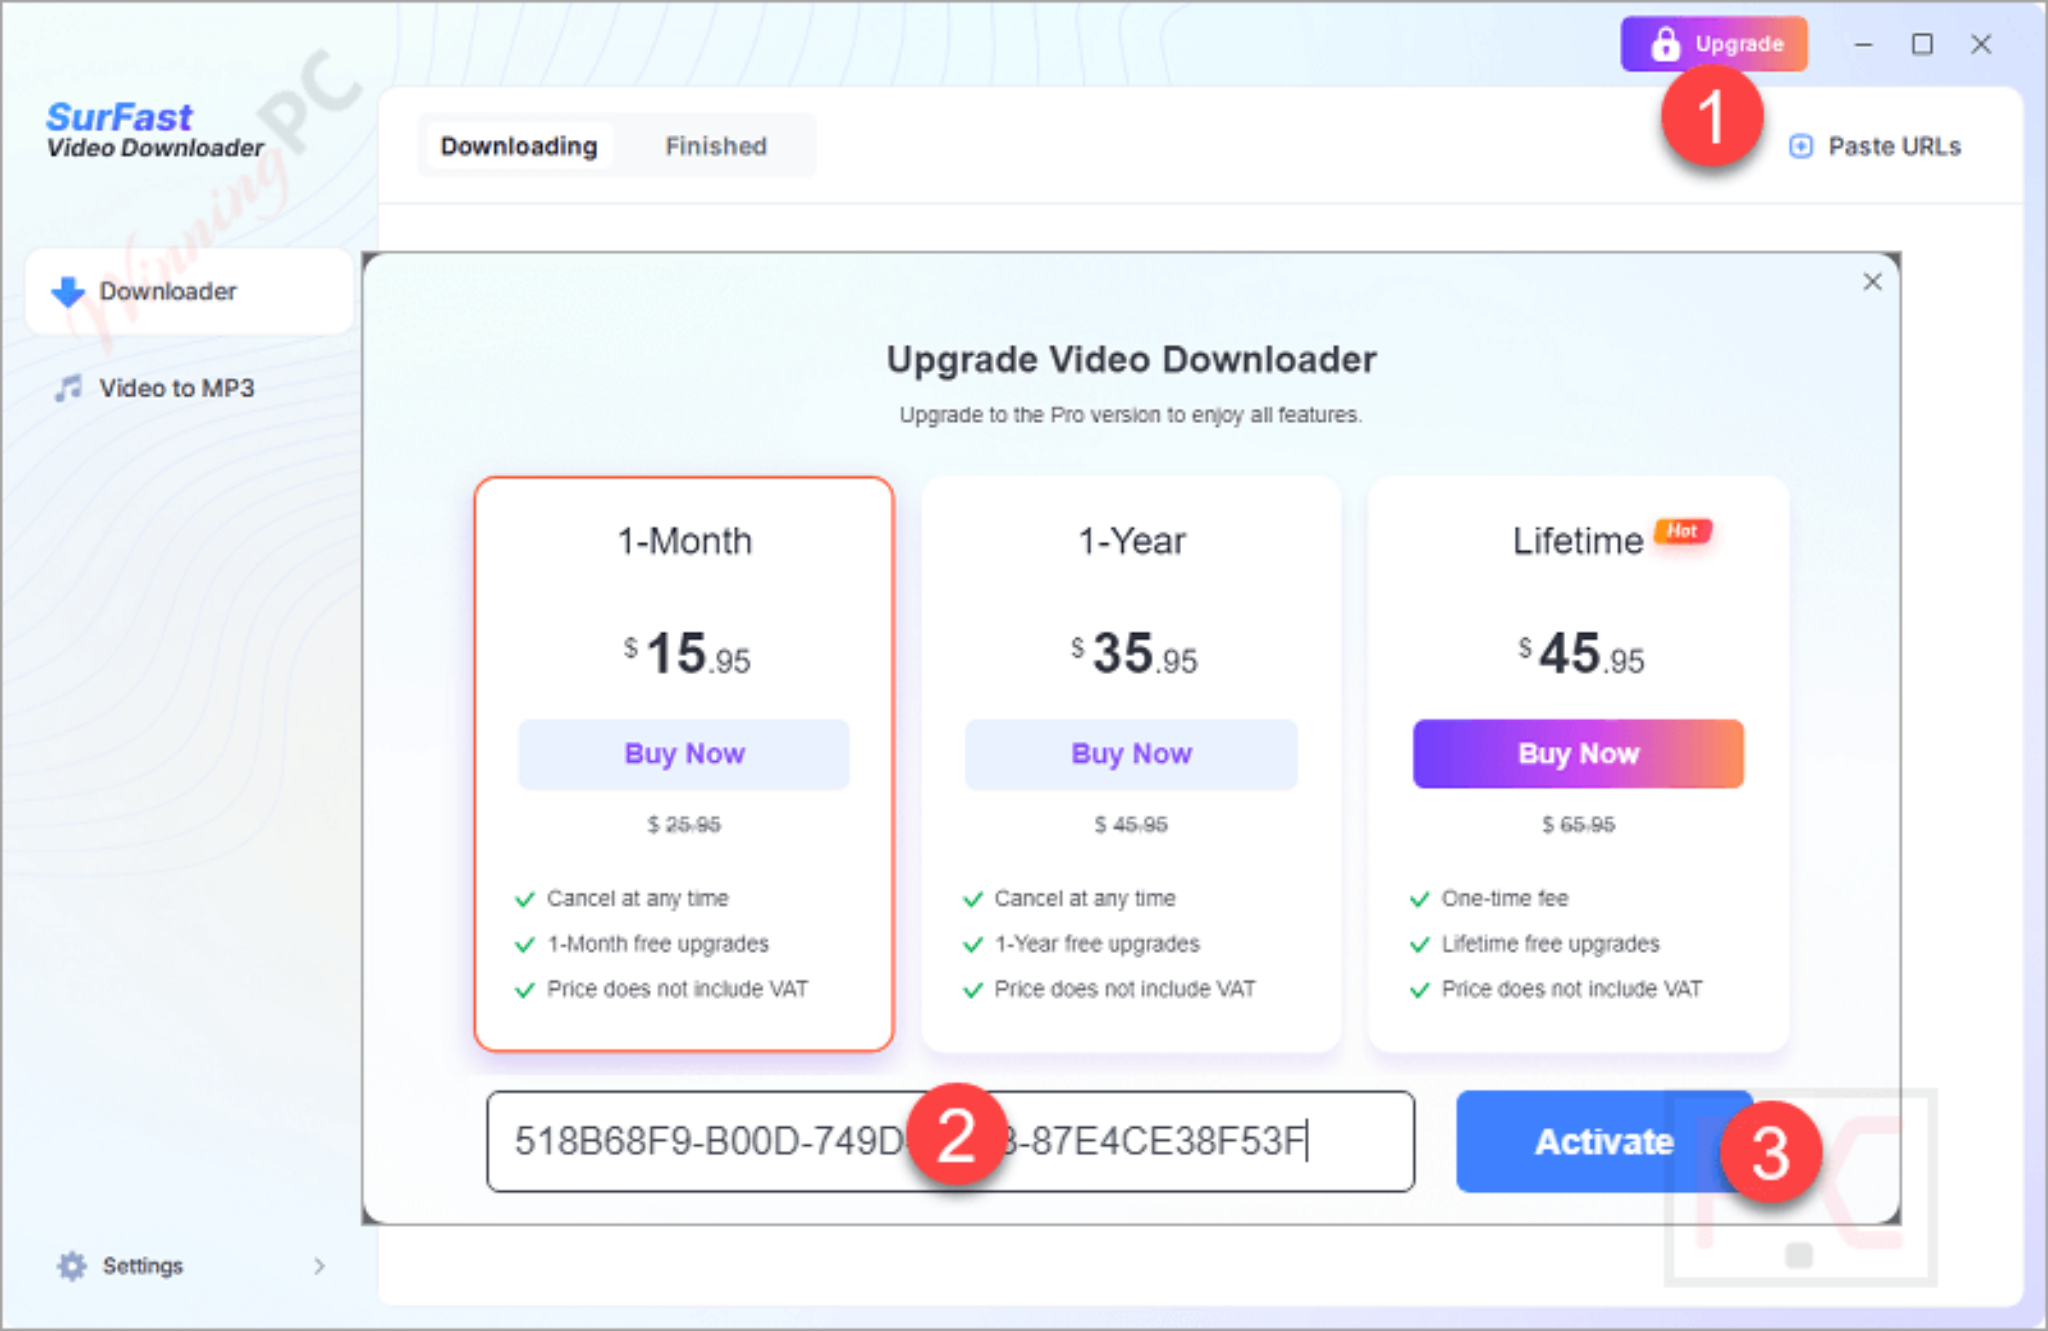Close the Upgrade Video Downloader dialog

click(x=1872, y=282)
